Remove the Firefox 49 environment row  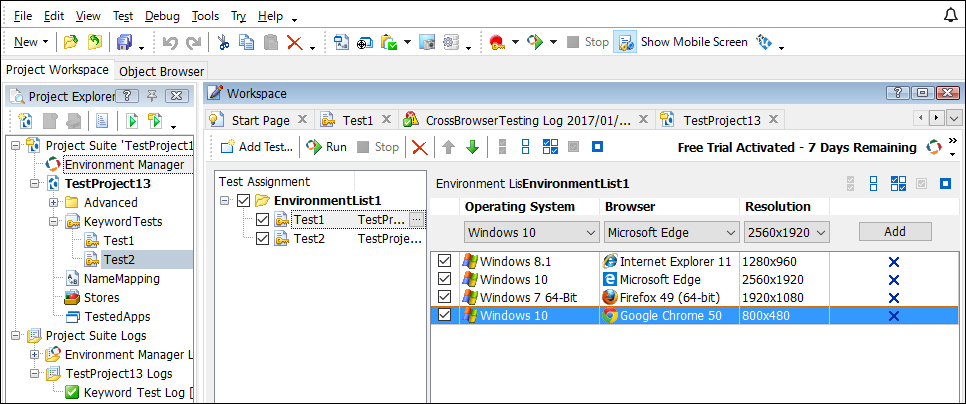tap(894, 297)
